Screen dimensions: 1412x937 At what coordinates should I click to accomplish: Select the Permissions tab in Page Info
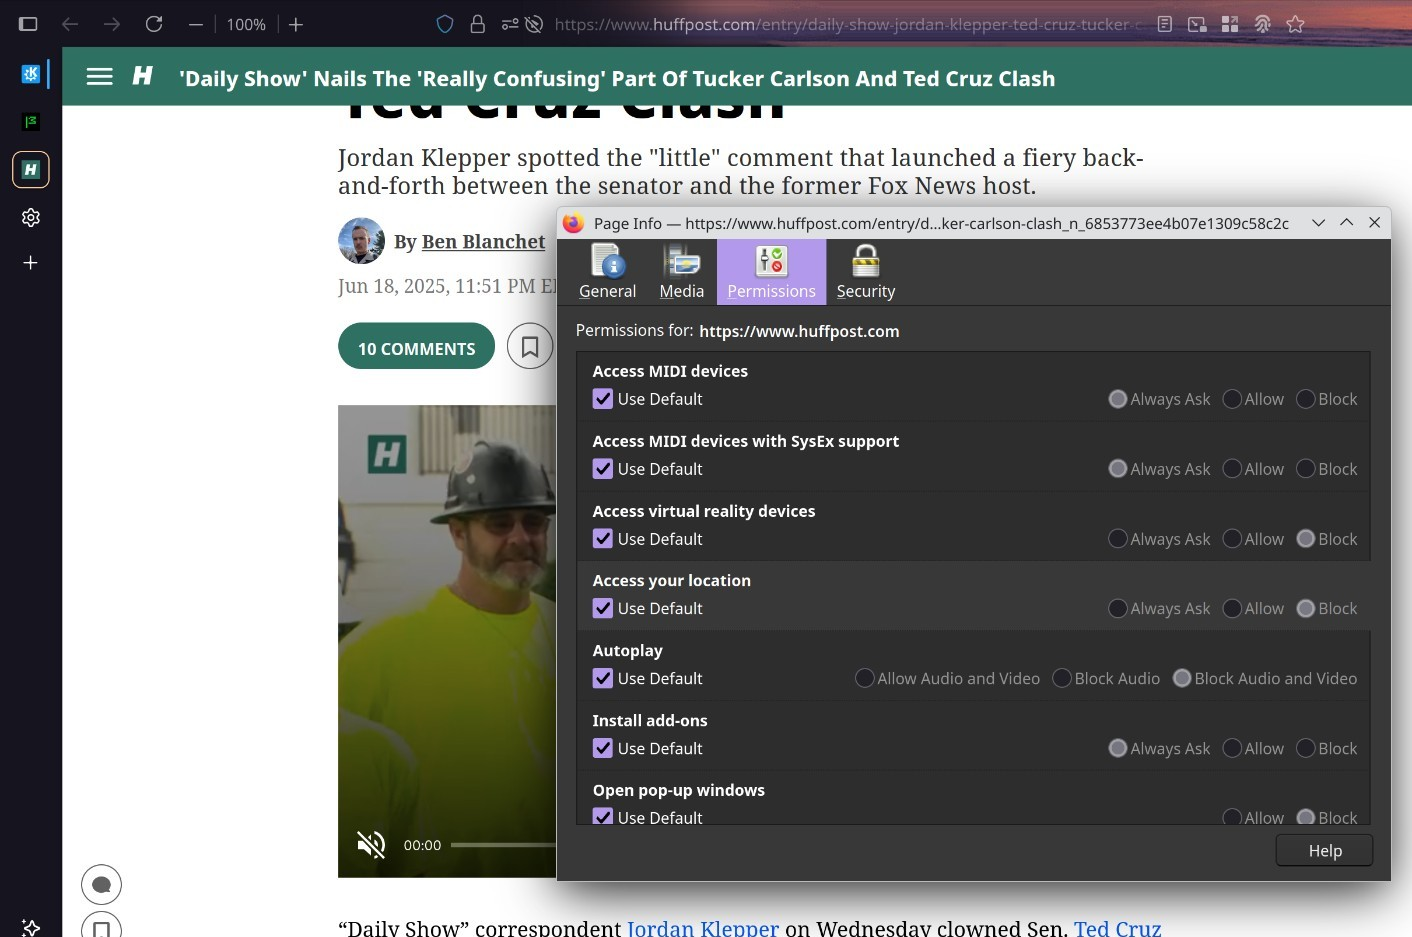pyautogui.click(x=771, y=272)
